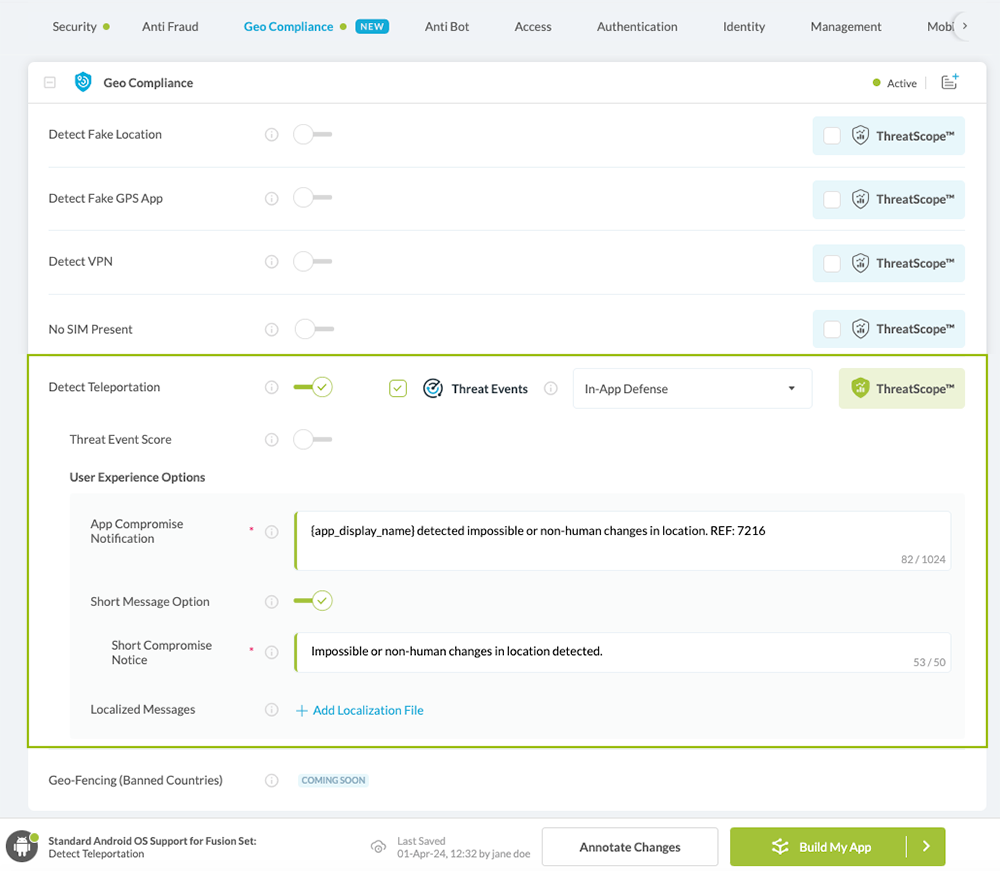1000x871 pixels.
Task: Uncheck the Threat Events checkbox
Action: click(x=398, y=389)
